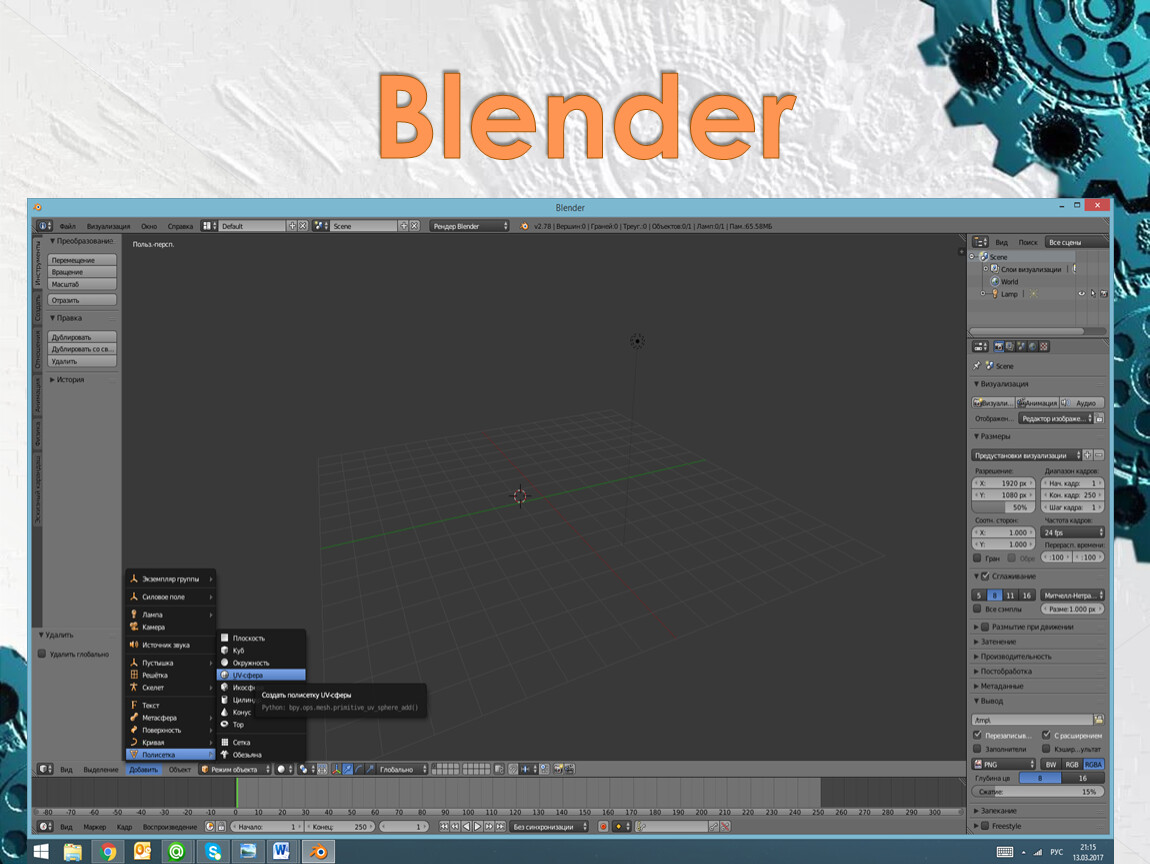Open the Справка menu

[x=180, y=227]
